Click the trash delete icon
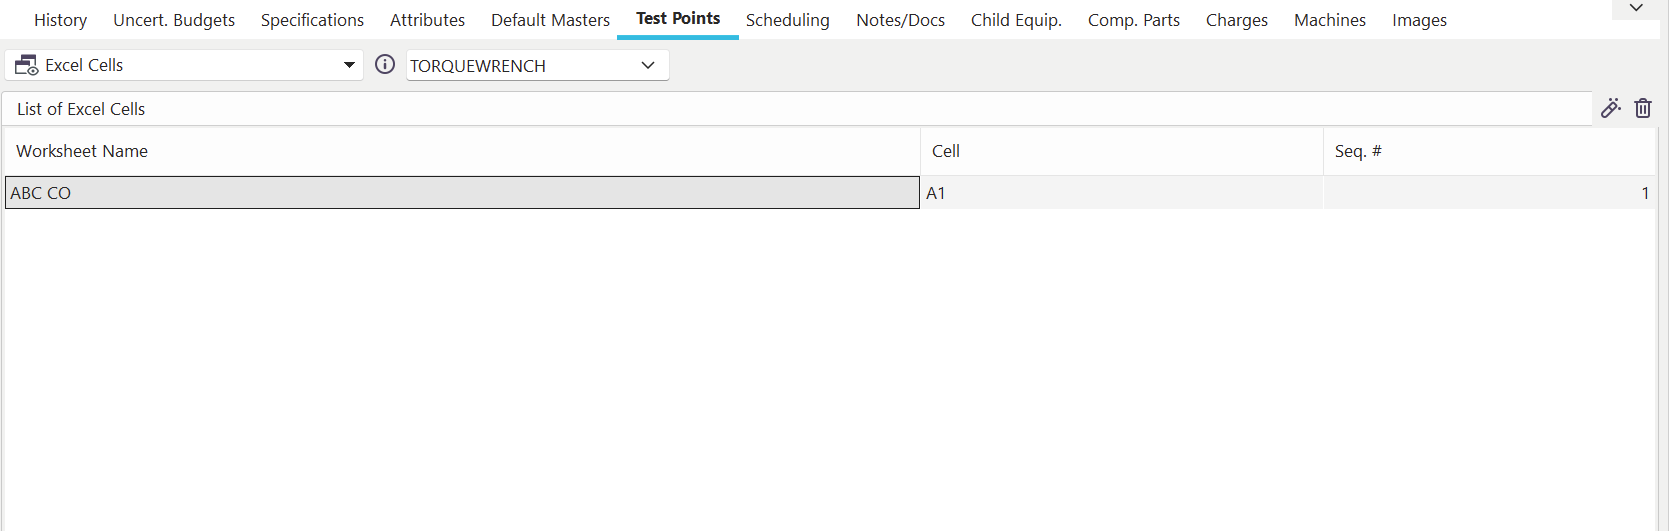This screenshot has height=531, width=1669. click(1643, 109)
